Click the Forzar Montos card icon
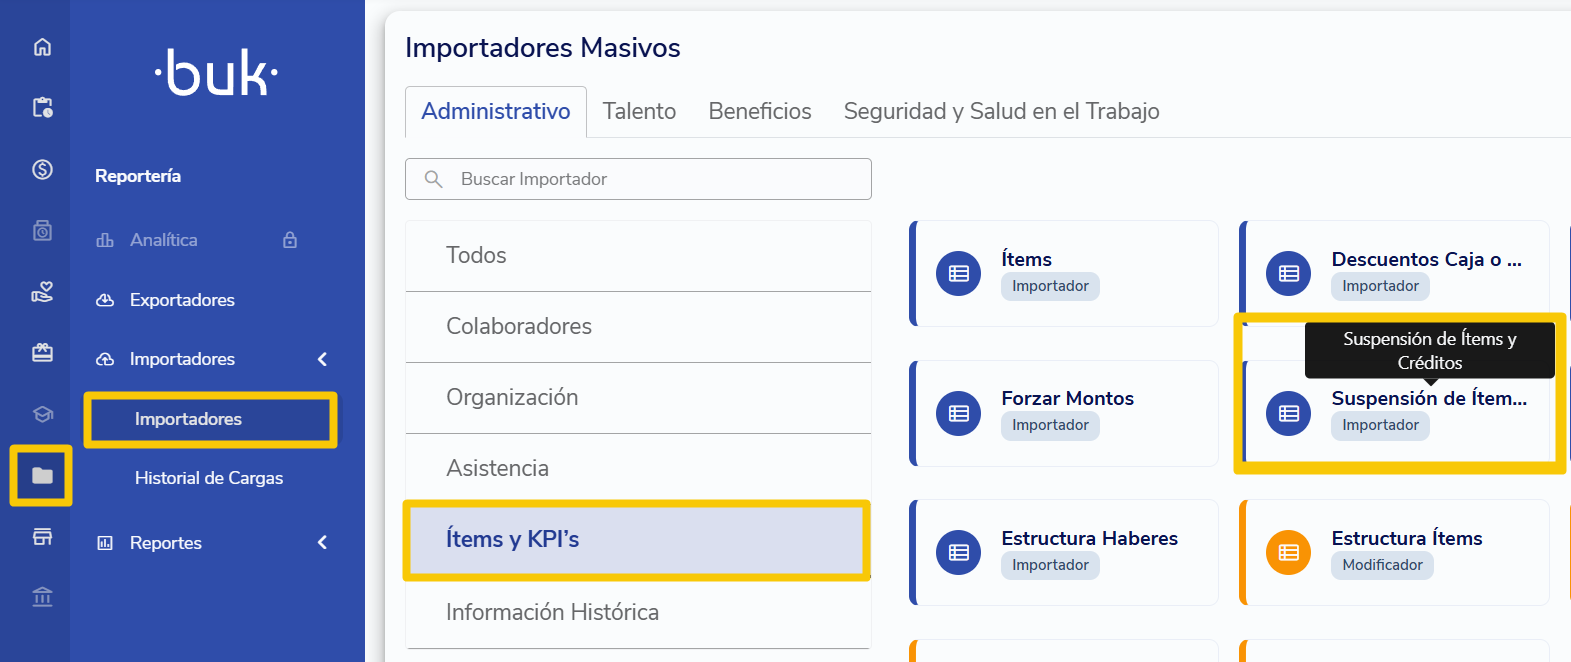 click(x=959, y=413)
